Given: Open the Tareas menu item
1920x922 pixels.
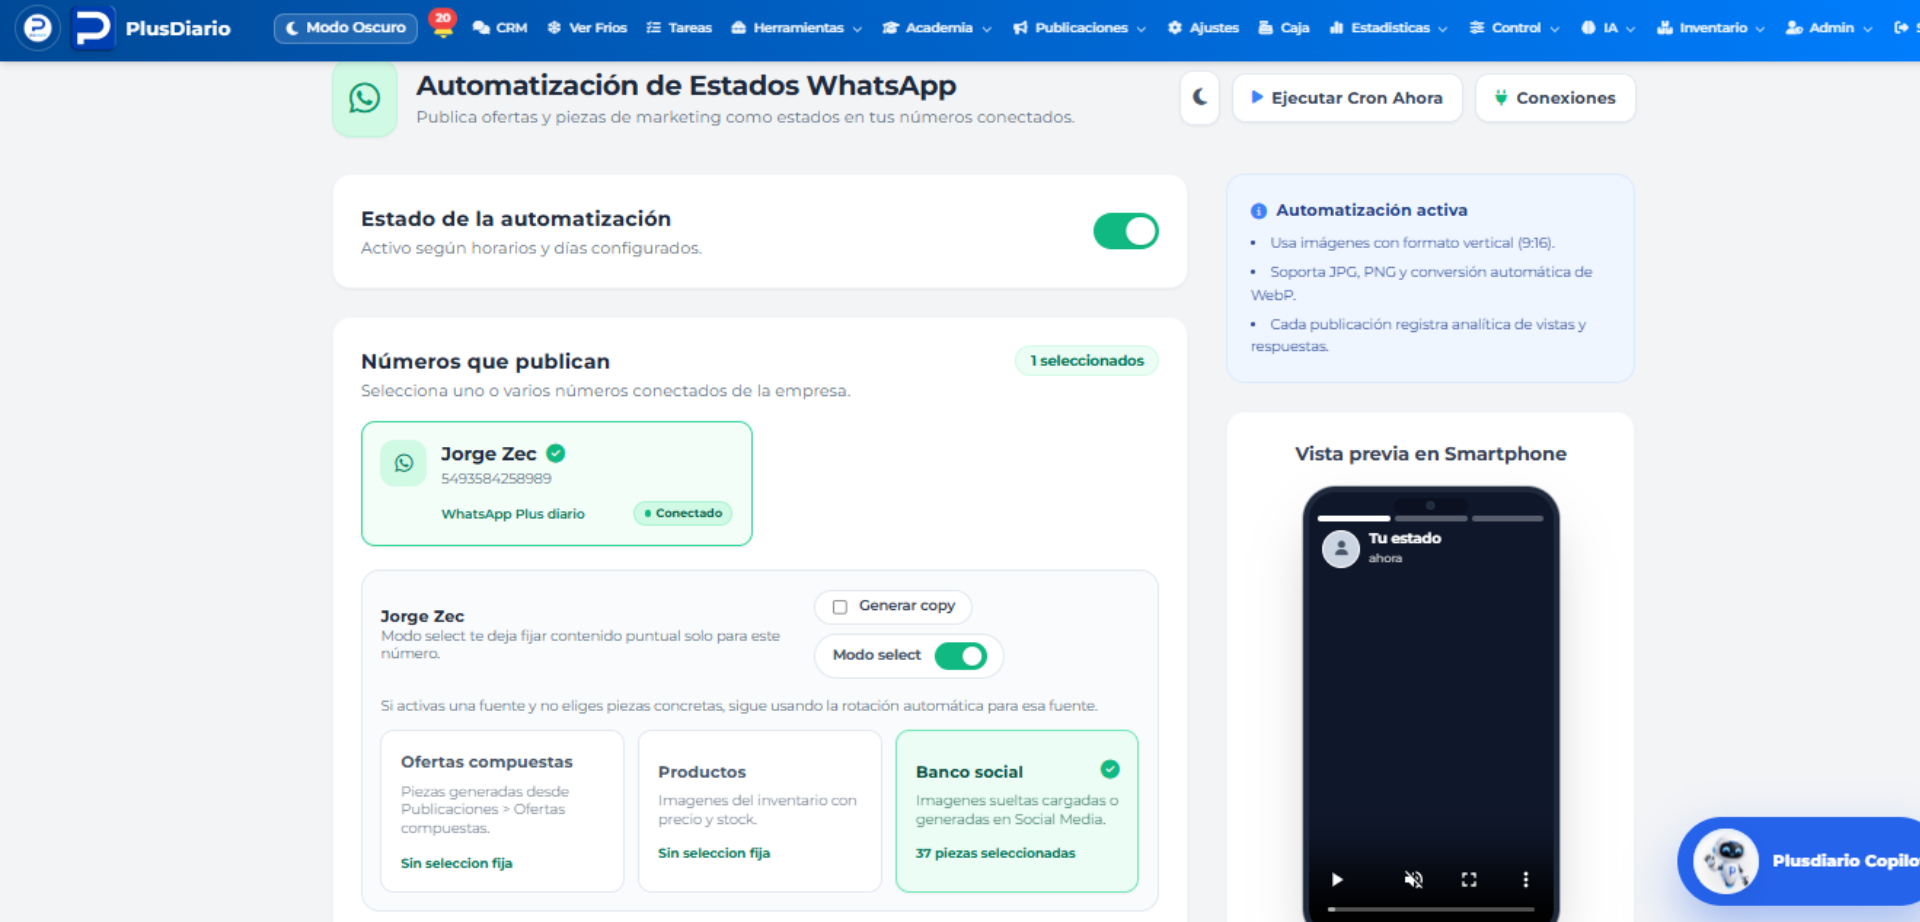Looking at the screenshot, I should [679, 28].
